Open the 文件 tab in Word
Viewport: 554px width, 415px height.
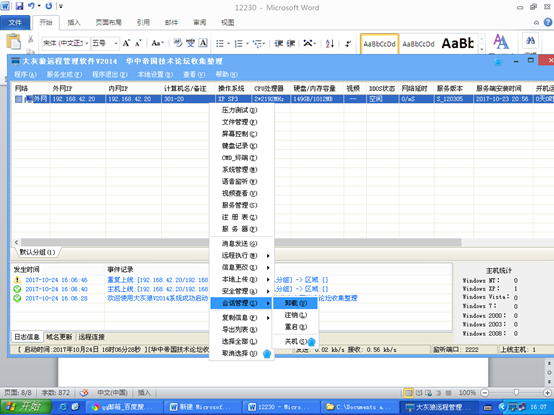pos(15,22)
